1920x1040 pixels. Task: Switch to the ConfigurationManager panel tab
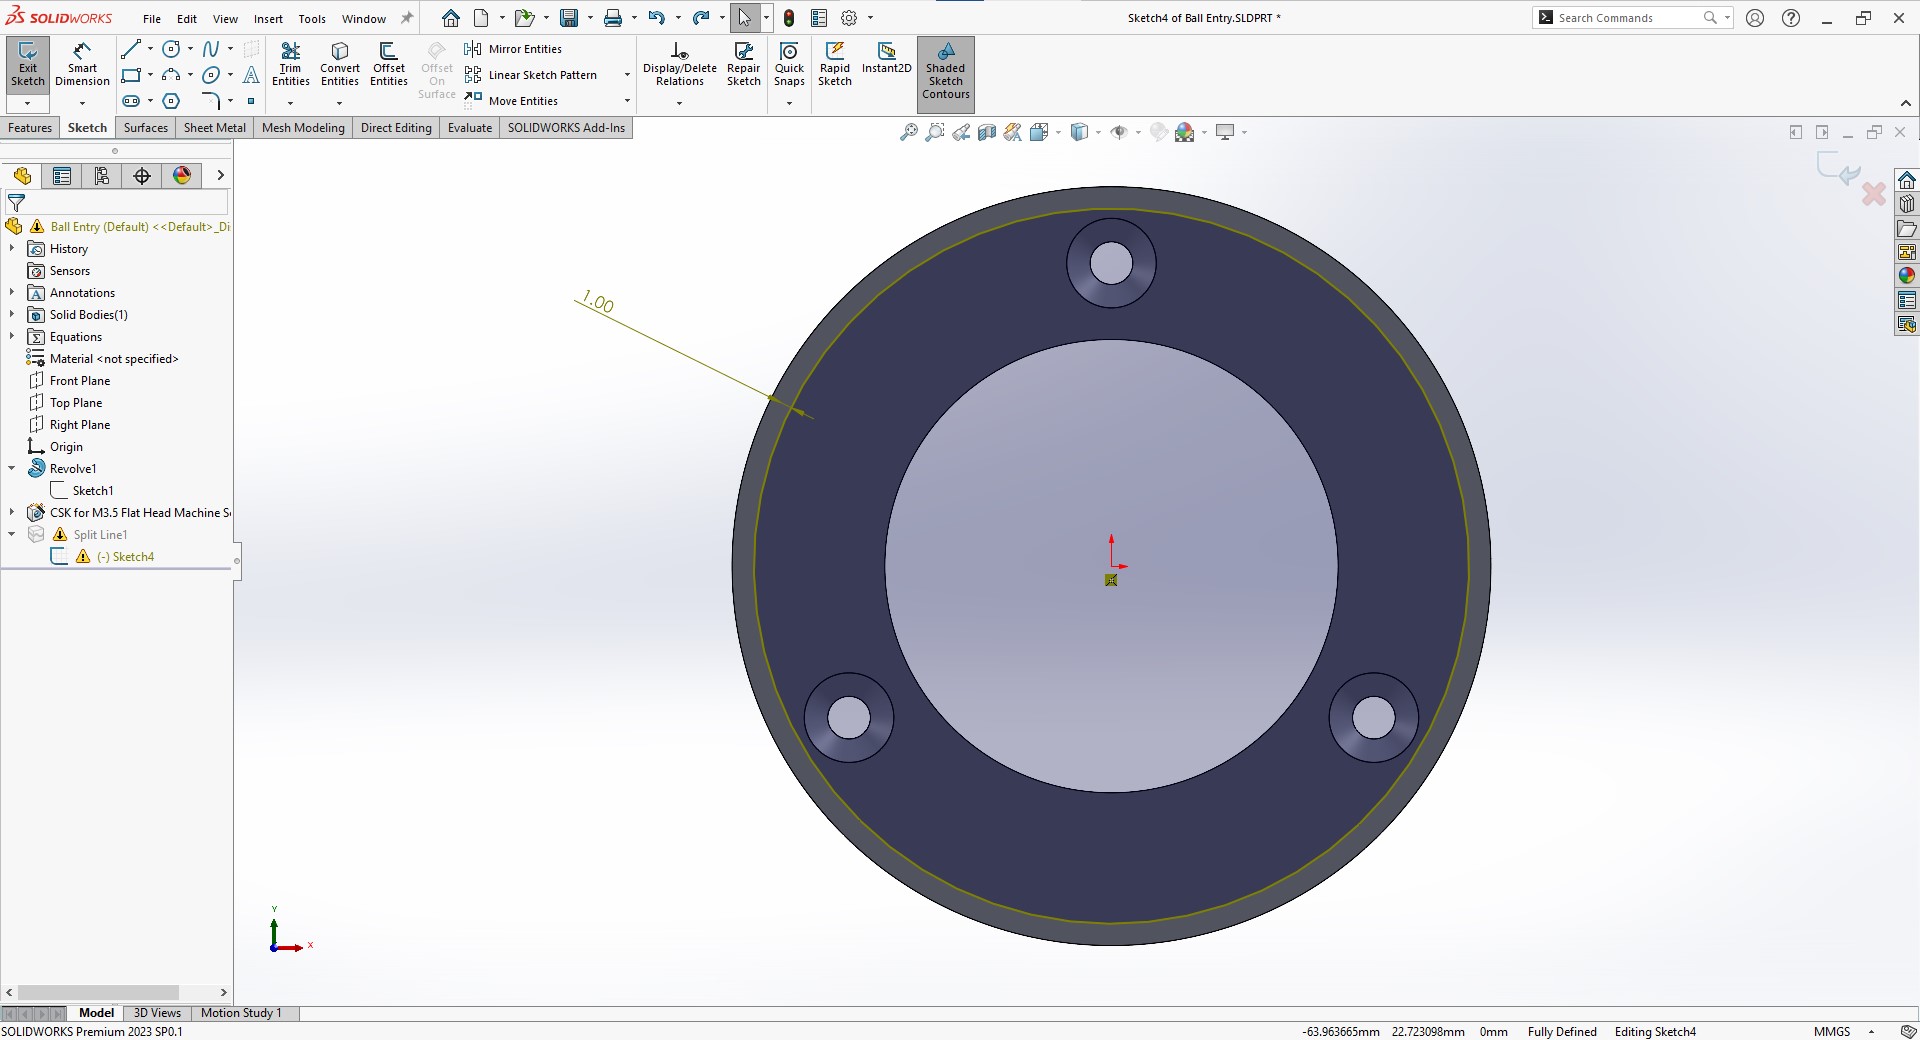coord(101,176)
